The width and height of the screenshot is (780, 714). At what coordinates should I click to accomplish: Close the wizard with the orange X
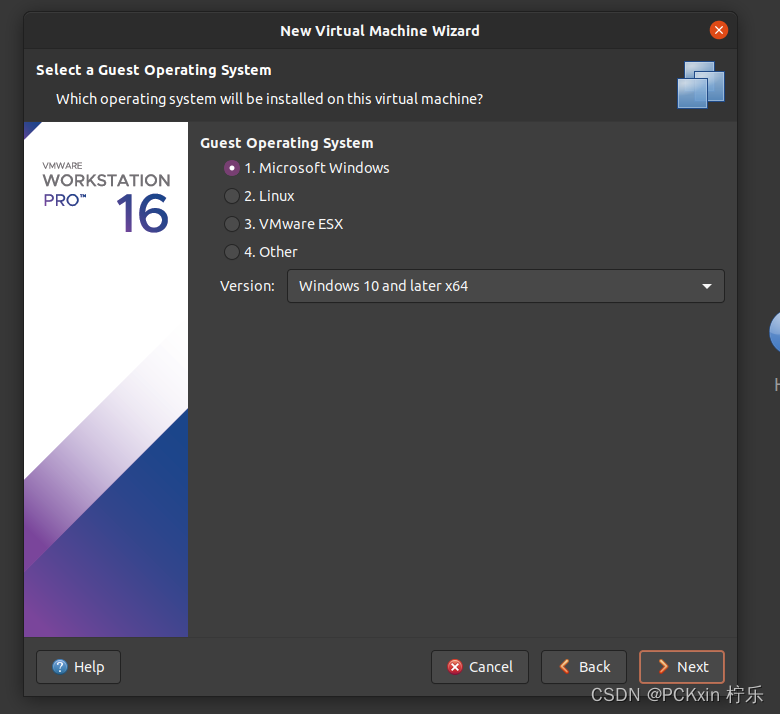point(718,30)
